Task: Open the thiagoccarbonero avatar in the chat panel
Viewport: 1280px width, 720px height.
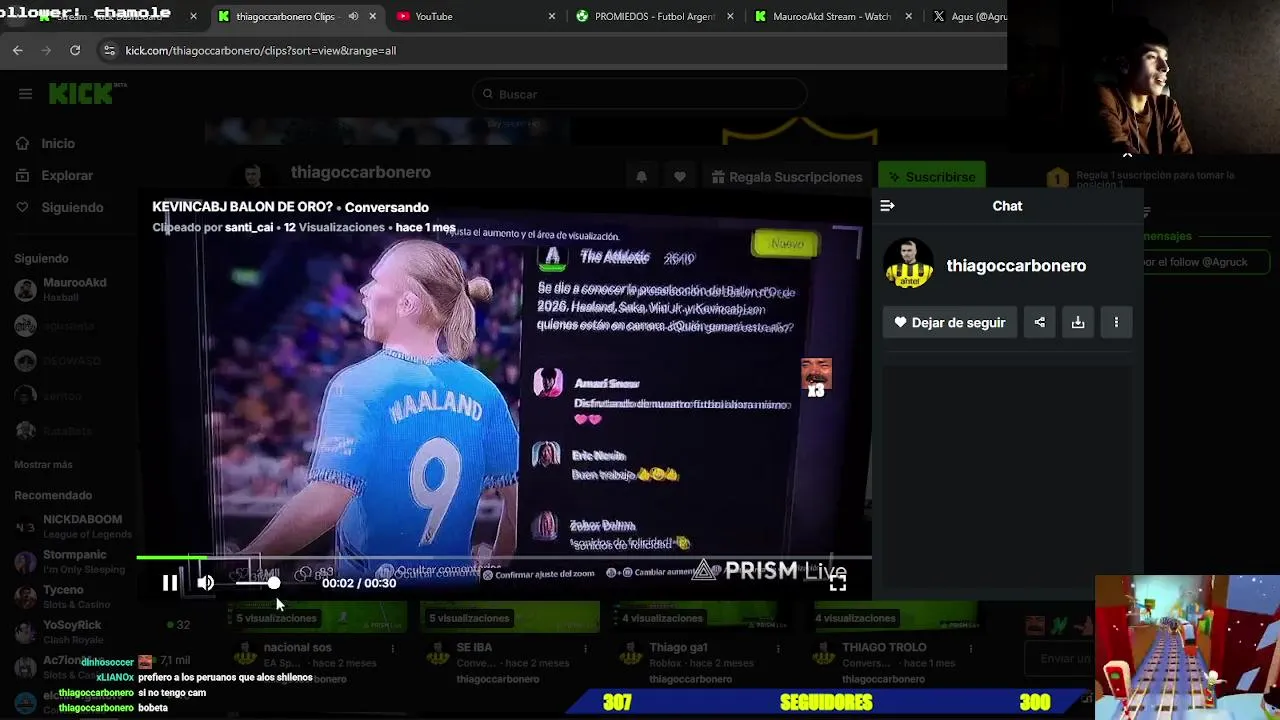Action: (908, 264)
